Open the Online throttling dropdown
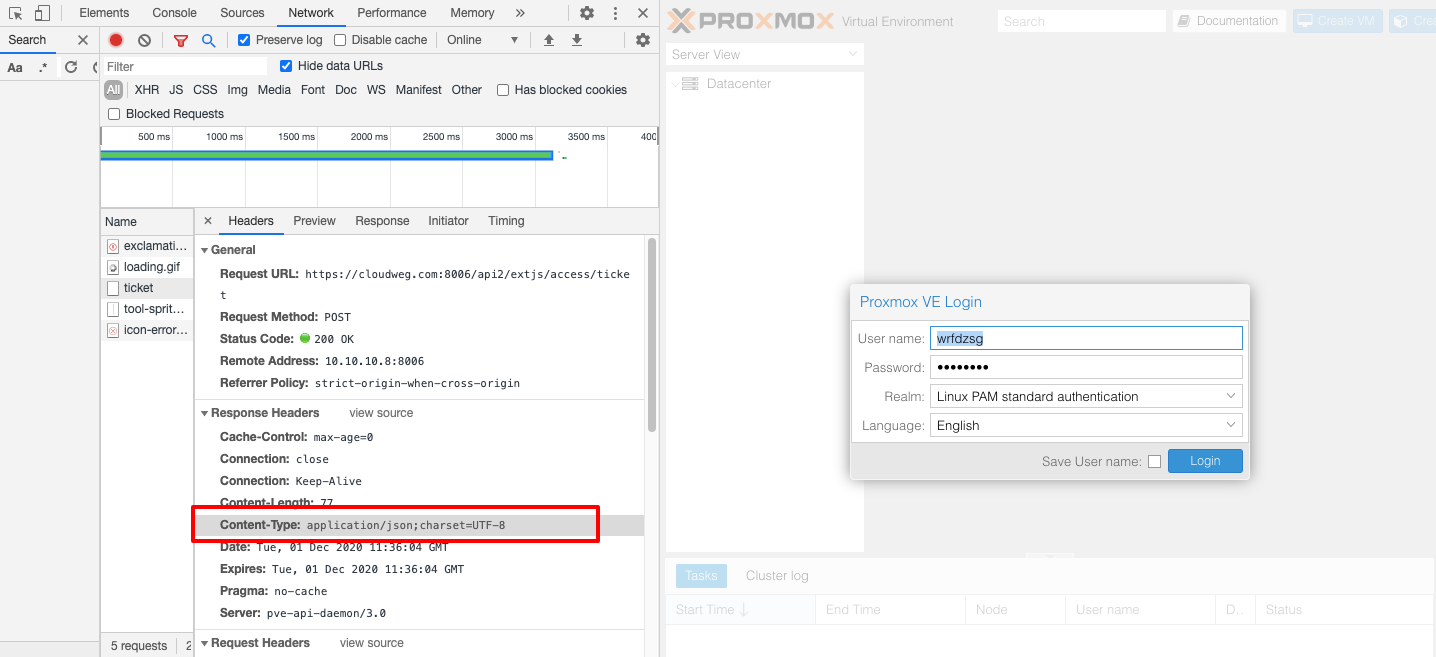 point(484,40)
